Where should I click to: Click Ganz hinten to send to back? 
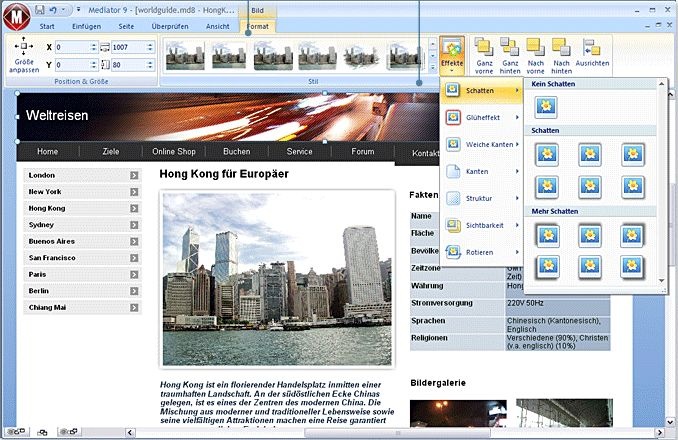click(x=510, y=55)
